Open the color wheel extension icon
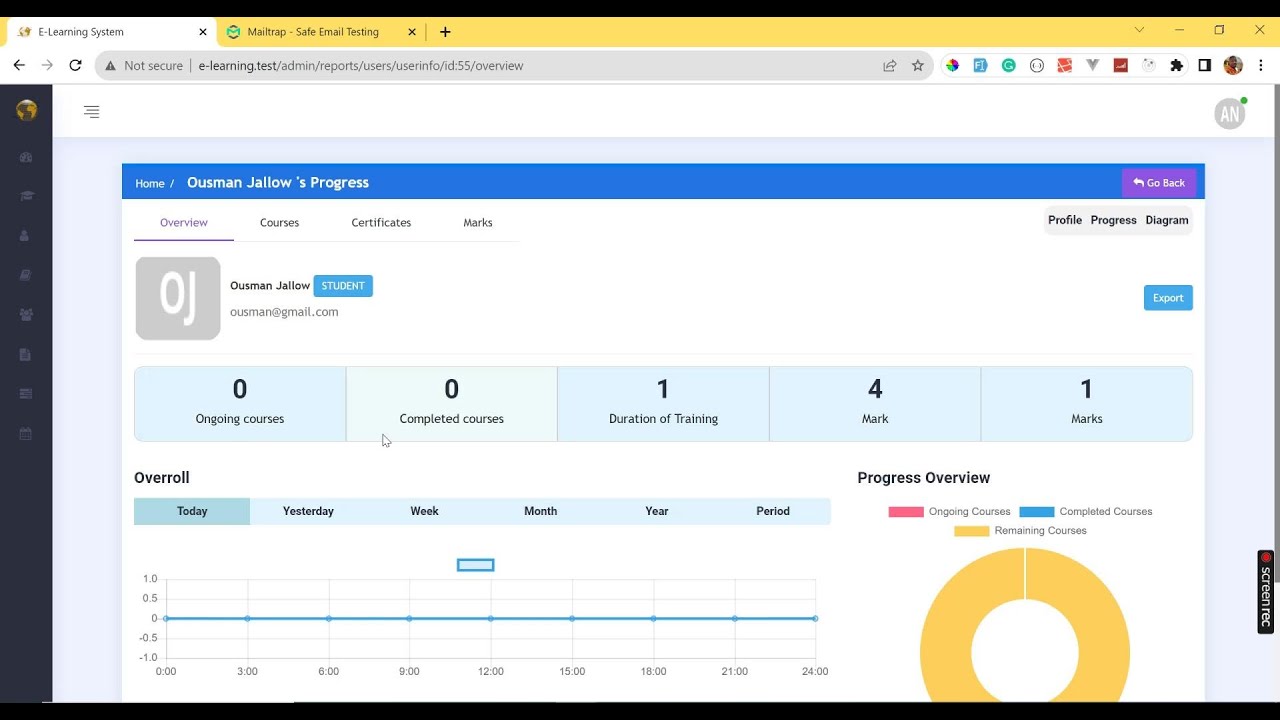This screenshot has width=1280, height=720. coord(952,65)
